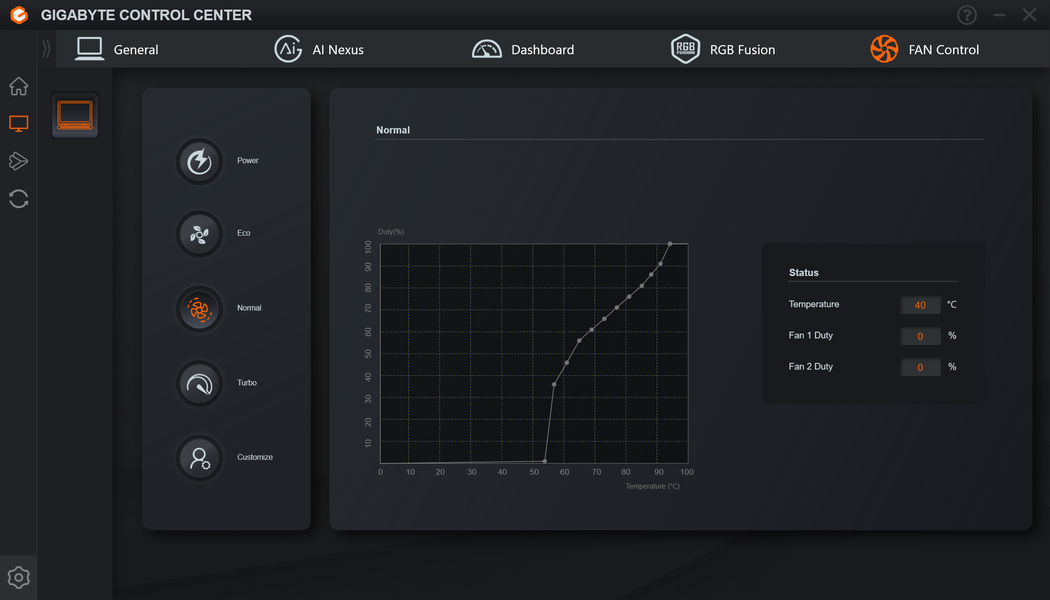Click the 100% duty point on fan curve
The height and width of the screenshot is (600, 1050).
[x=670, y=244]
